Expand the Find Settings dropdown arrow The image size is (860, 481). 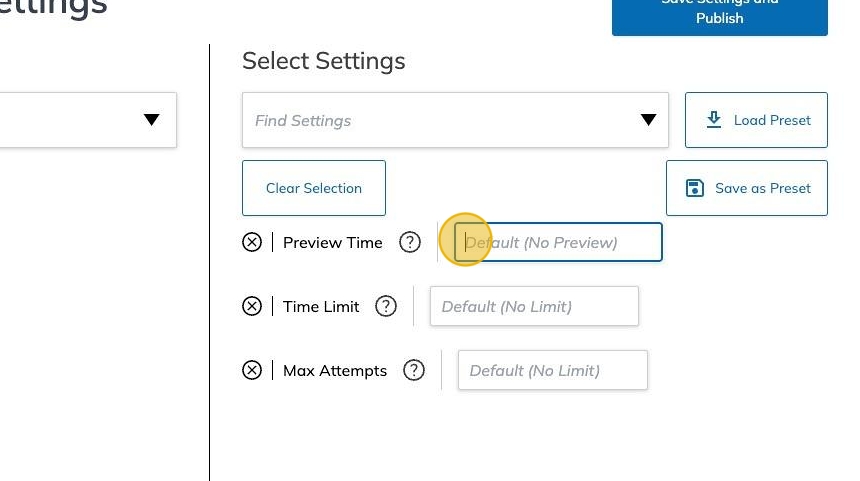(648, 120)
